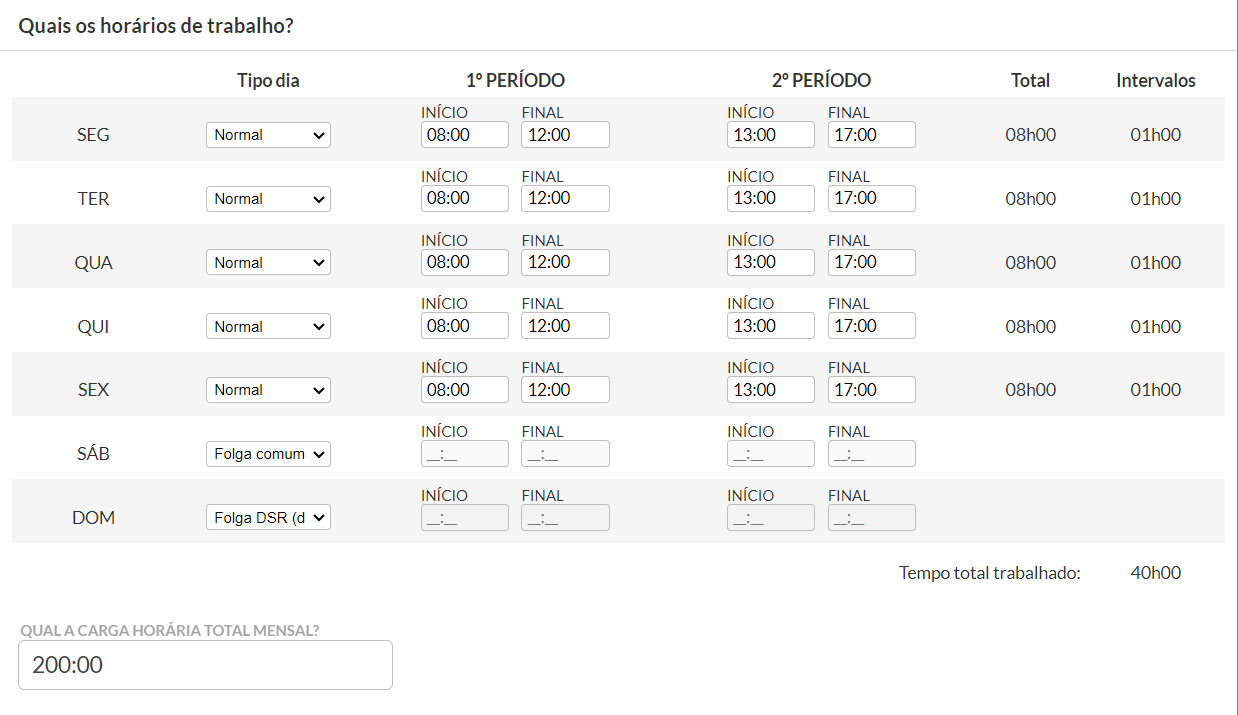This screenshot has width=1238, height=715.
Task: Open the QUA day type dropdown
Action: [268, 263]
